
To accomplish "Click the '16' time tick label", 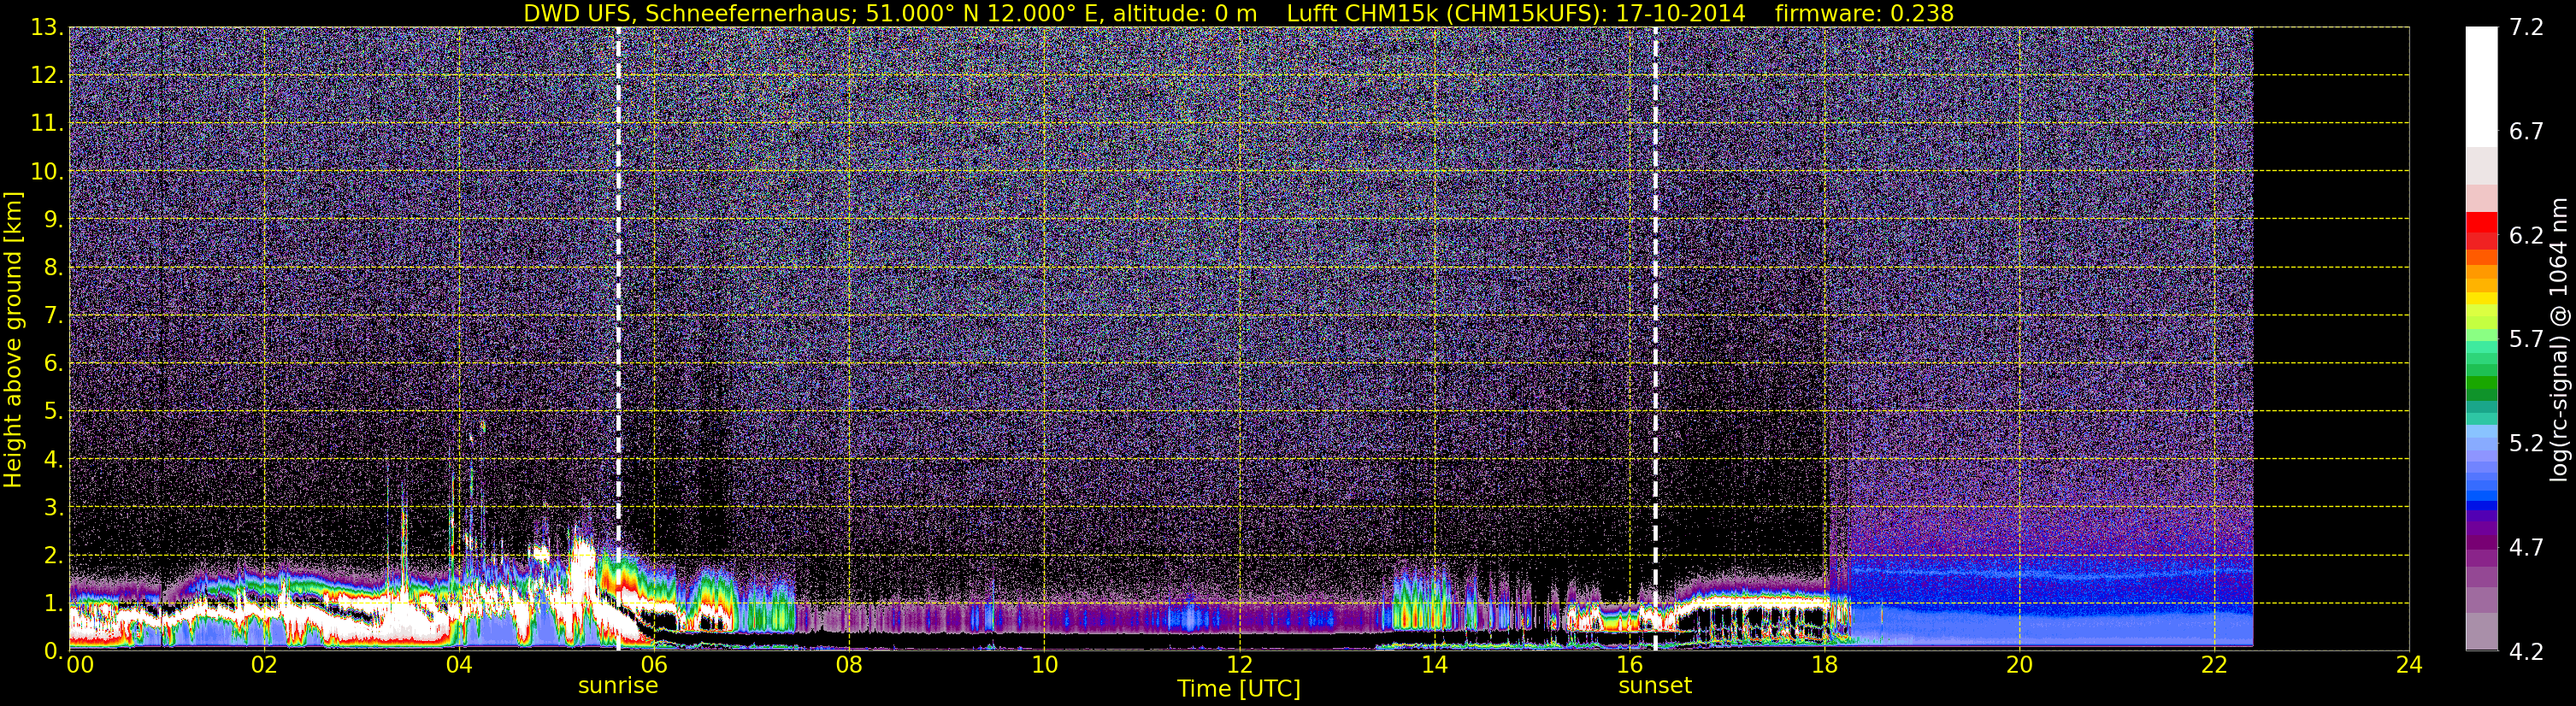I will 1629,665.
